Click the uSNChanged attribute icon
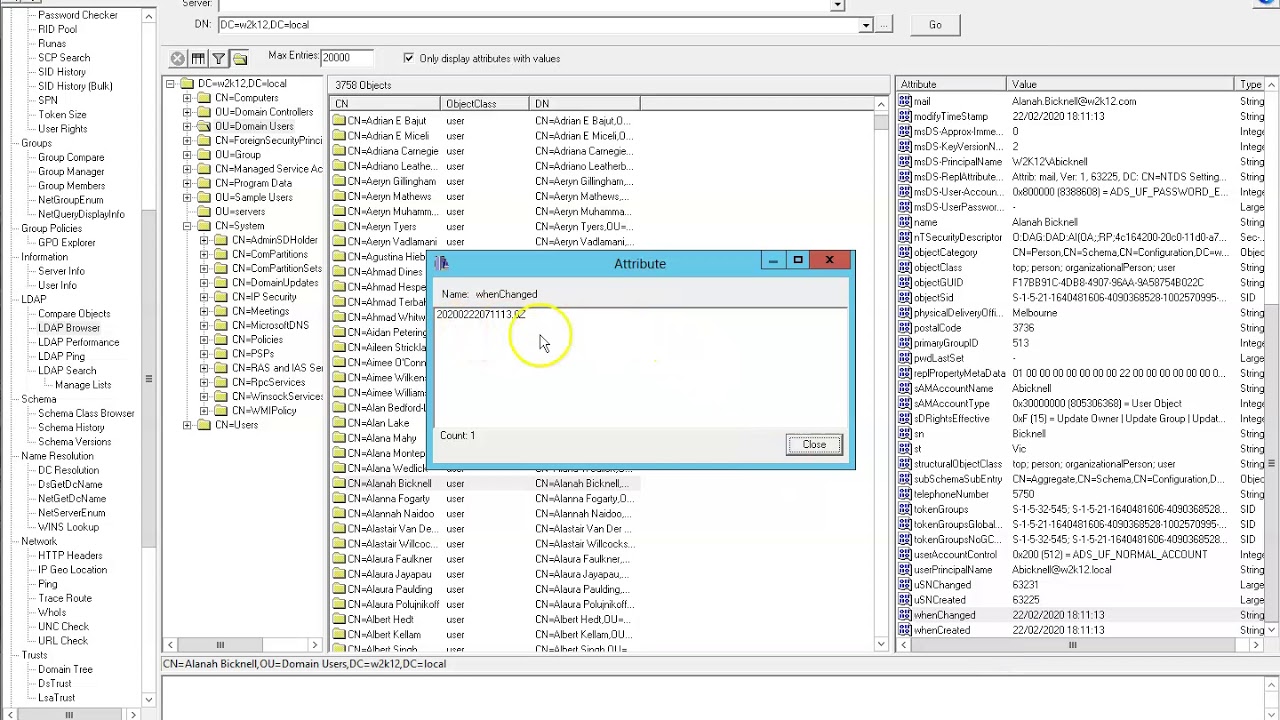This screenshot has height=720, width=1280. [905, 585]
